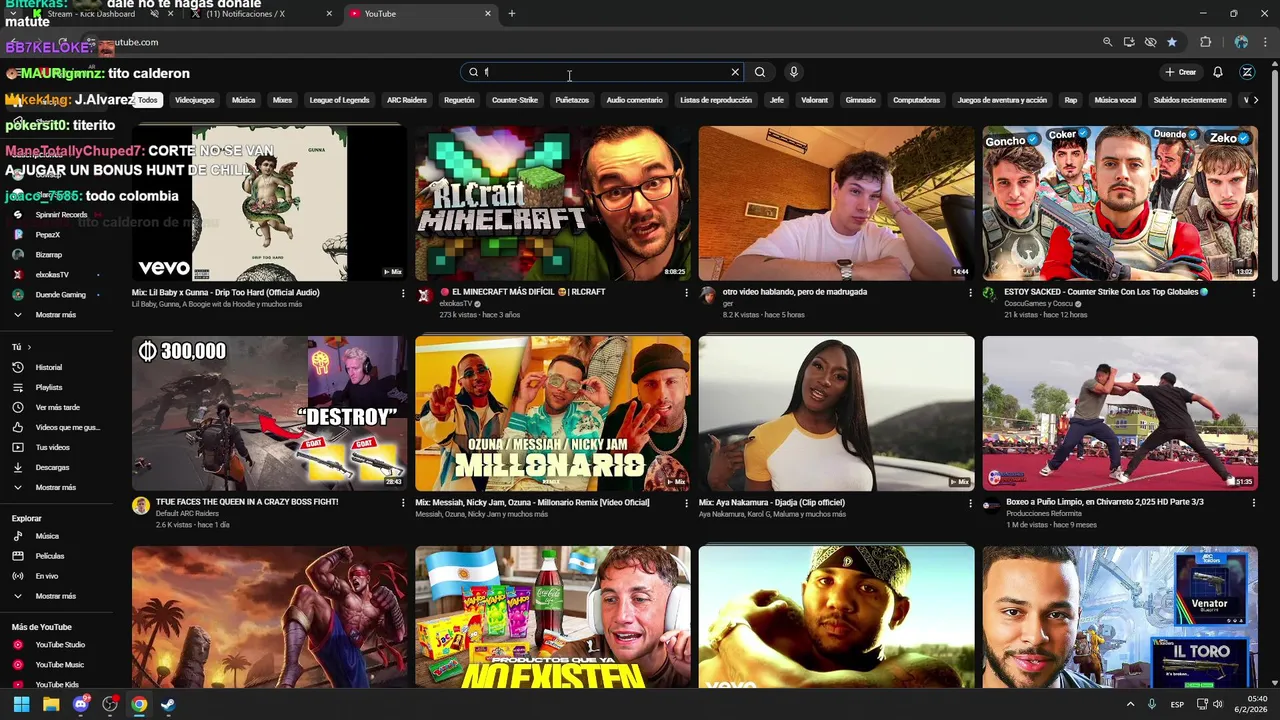Screen dimensions: 1280x720
Task: Open options for TFUE boss fight video
Action: click(403, 503)
